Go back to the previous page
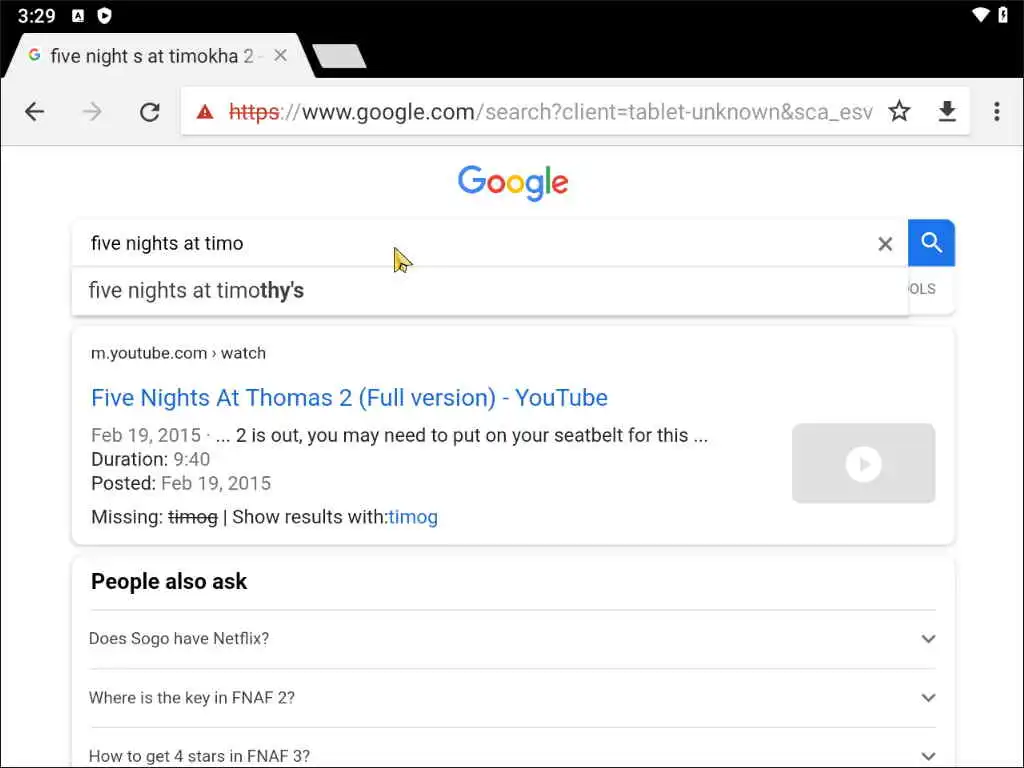The image size is (1024, 768). point(35,112)
